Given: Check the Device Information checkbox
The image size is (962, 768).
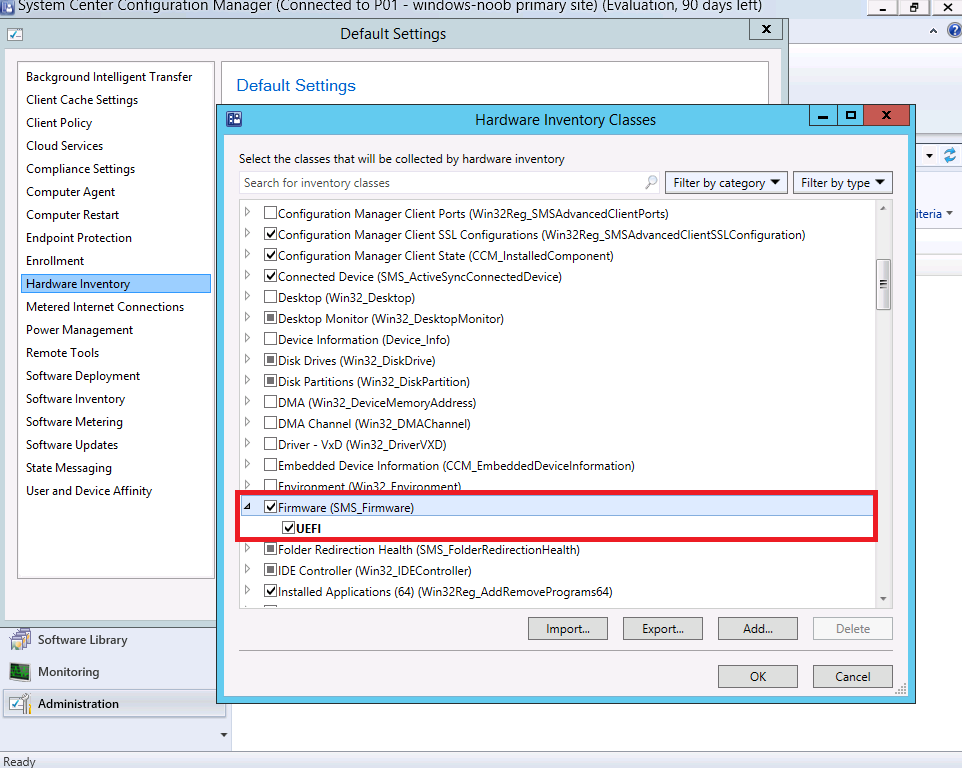Looking at the screenshot, I should [270, 339].
